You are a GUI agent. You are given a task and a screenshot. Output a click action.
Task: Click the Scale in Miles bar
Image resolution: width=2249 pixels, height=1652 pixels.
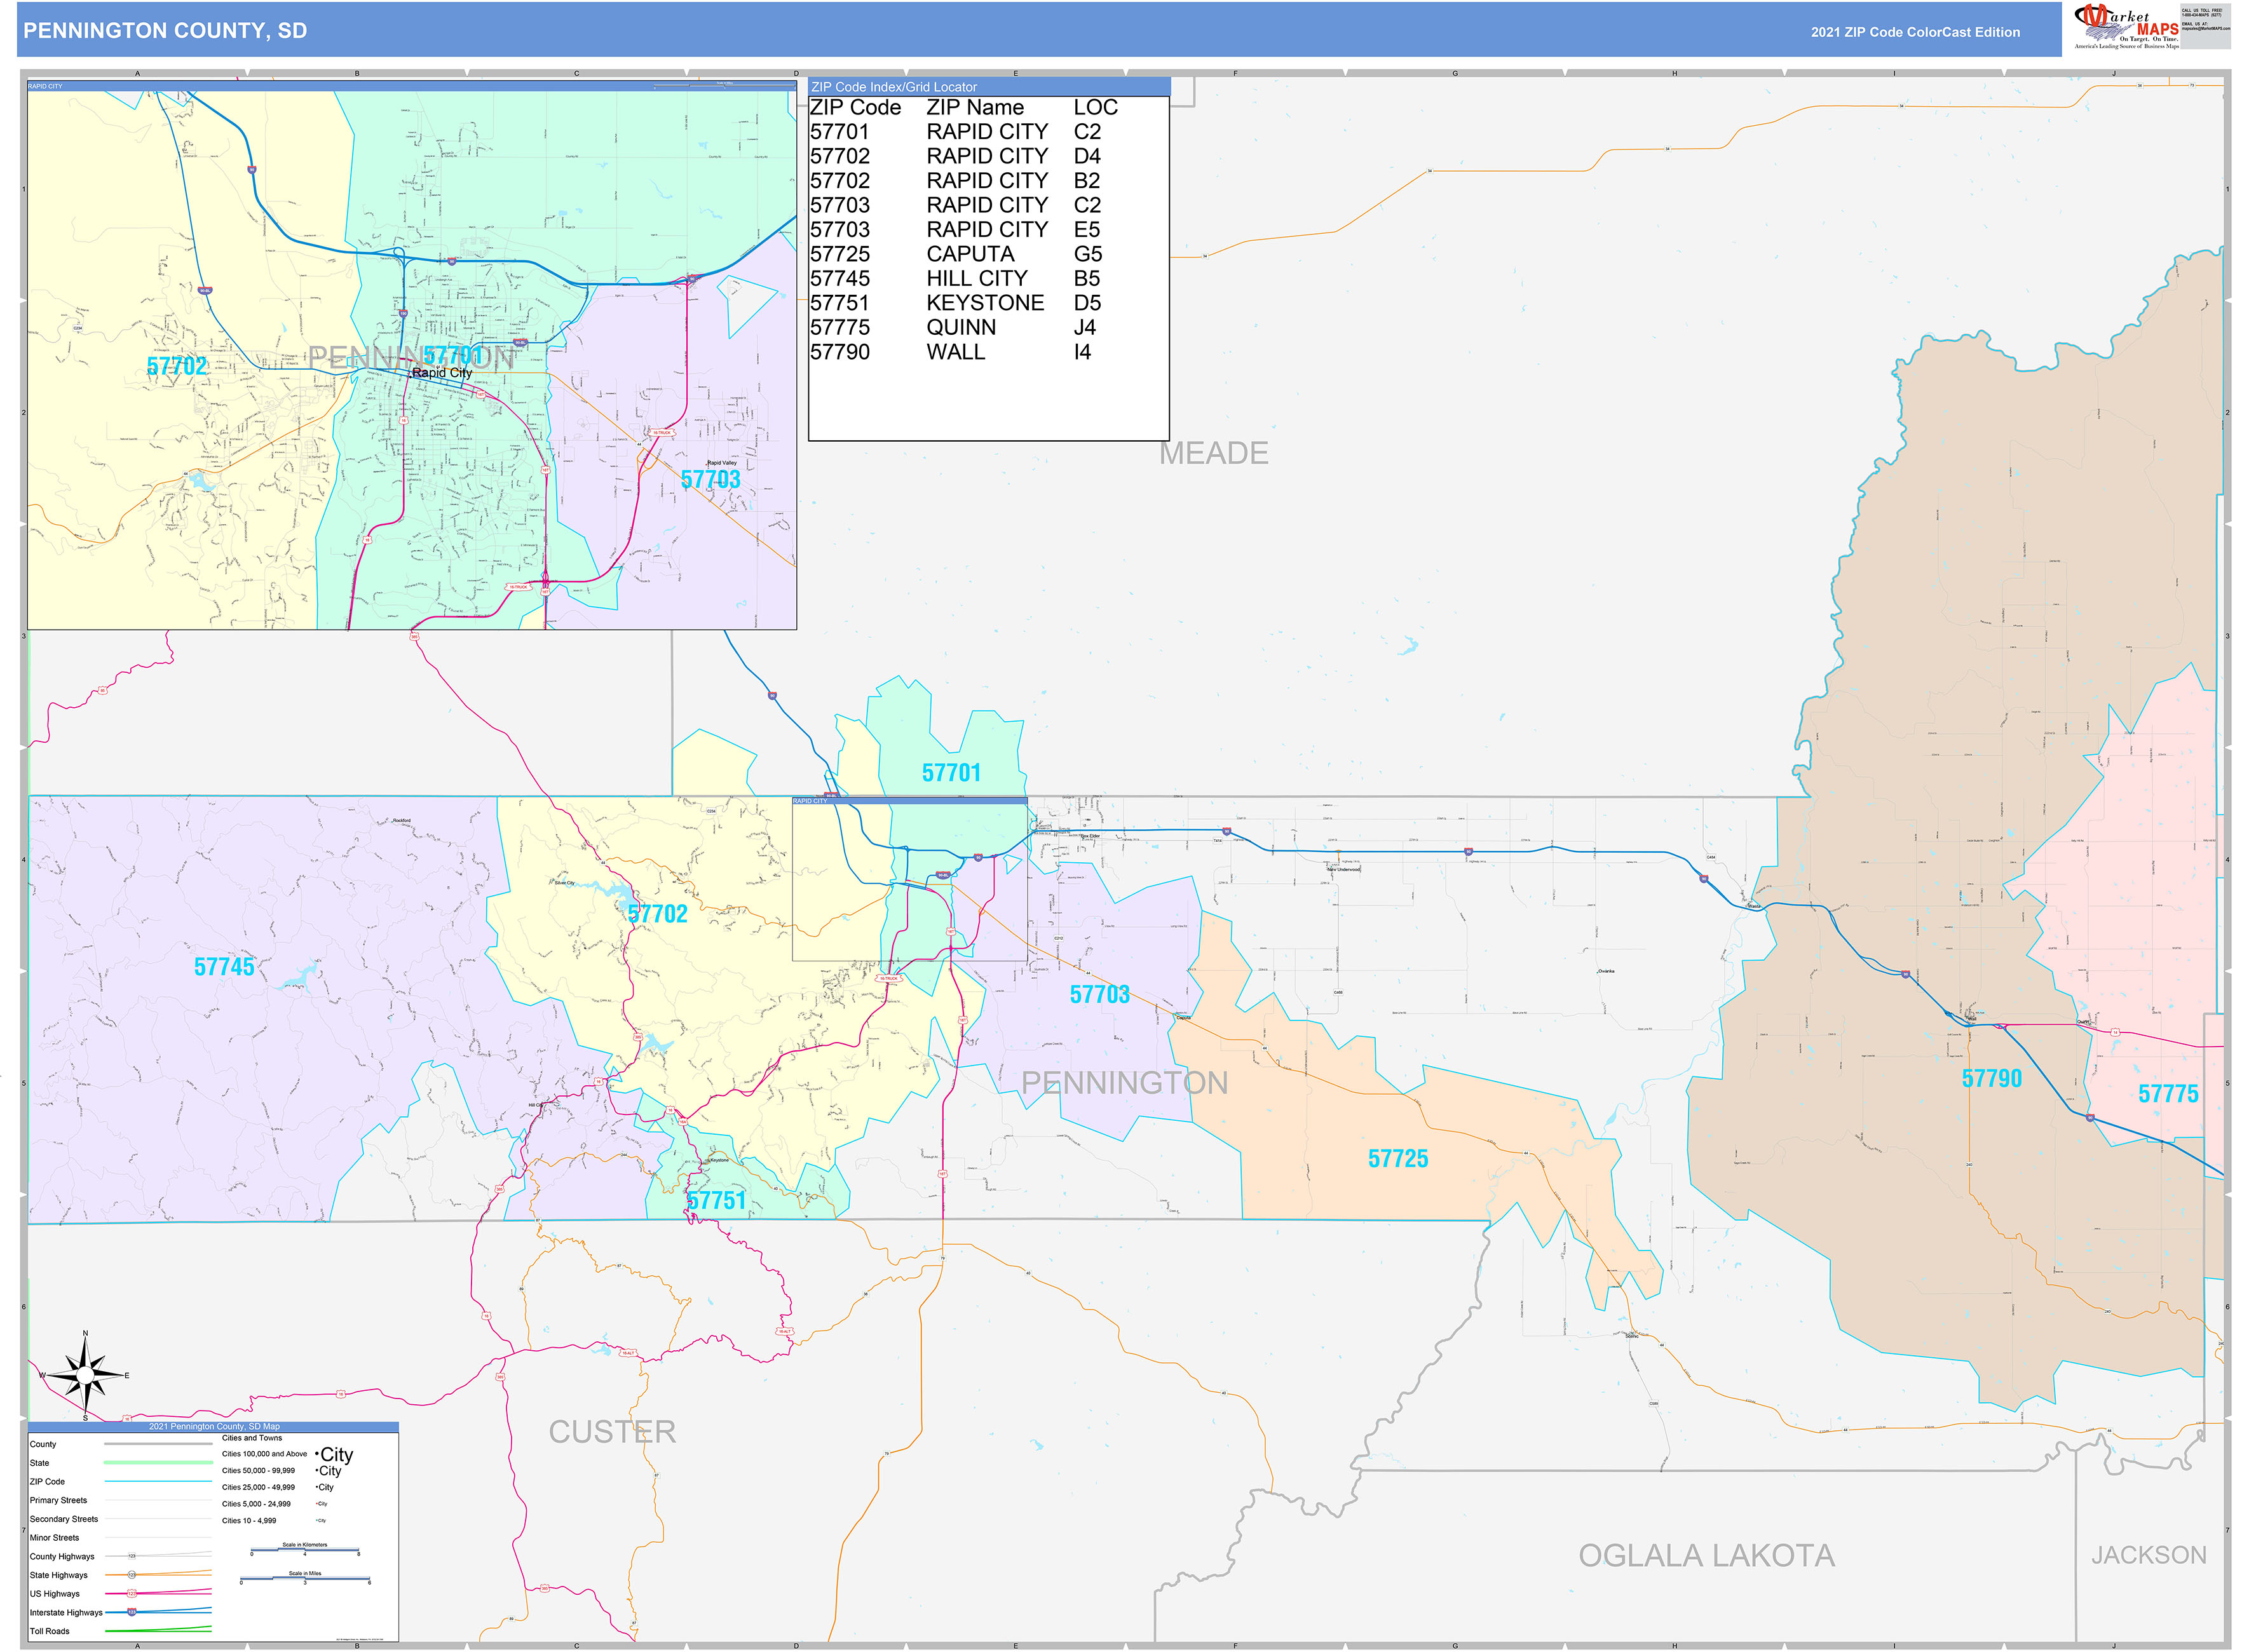(305, 1579)
